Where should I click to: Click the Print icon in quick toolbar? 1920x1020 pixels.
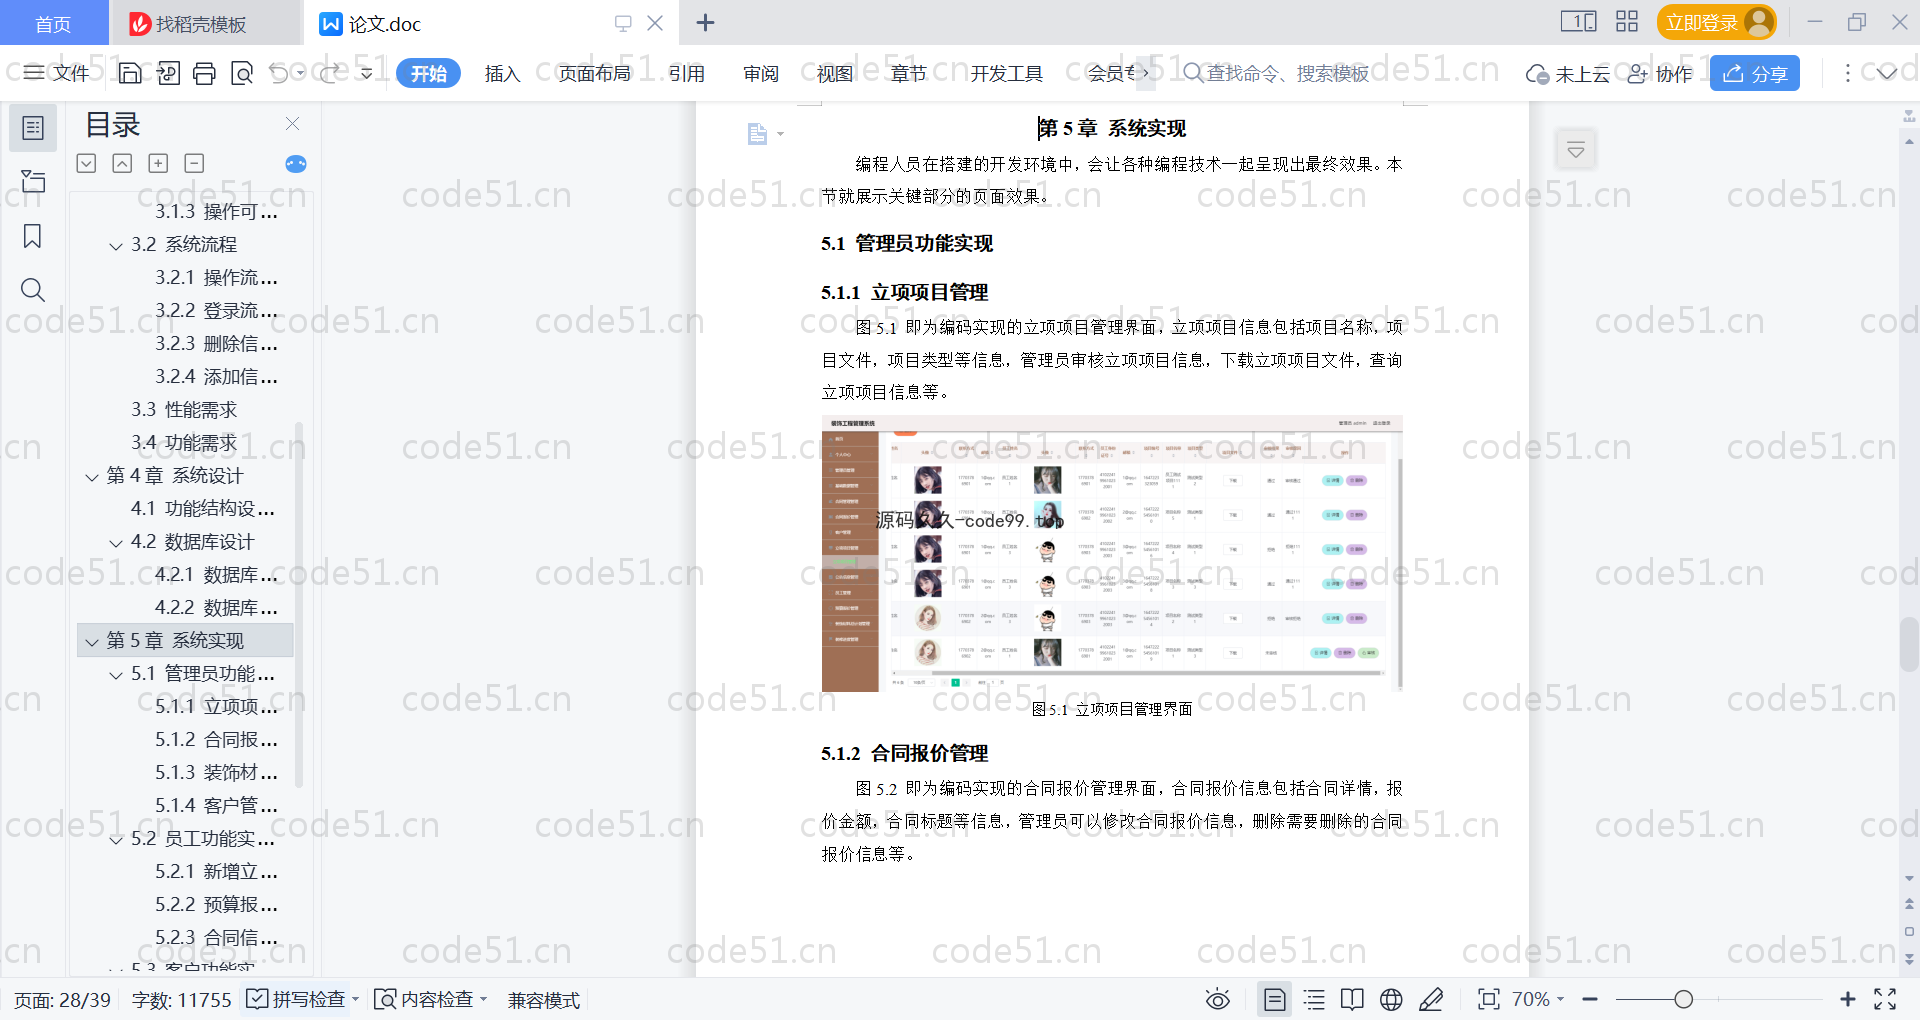point(204,73)
